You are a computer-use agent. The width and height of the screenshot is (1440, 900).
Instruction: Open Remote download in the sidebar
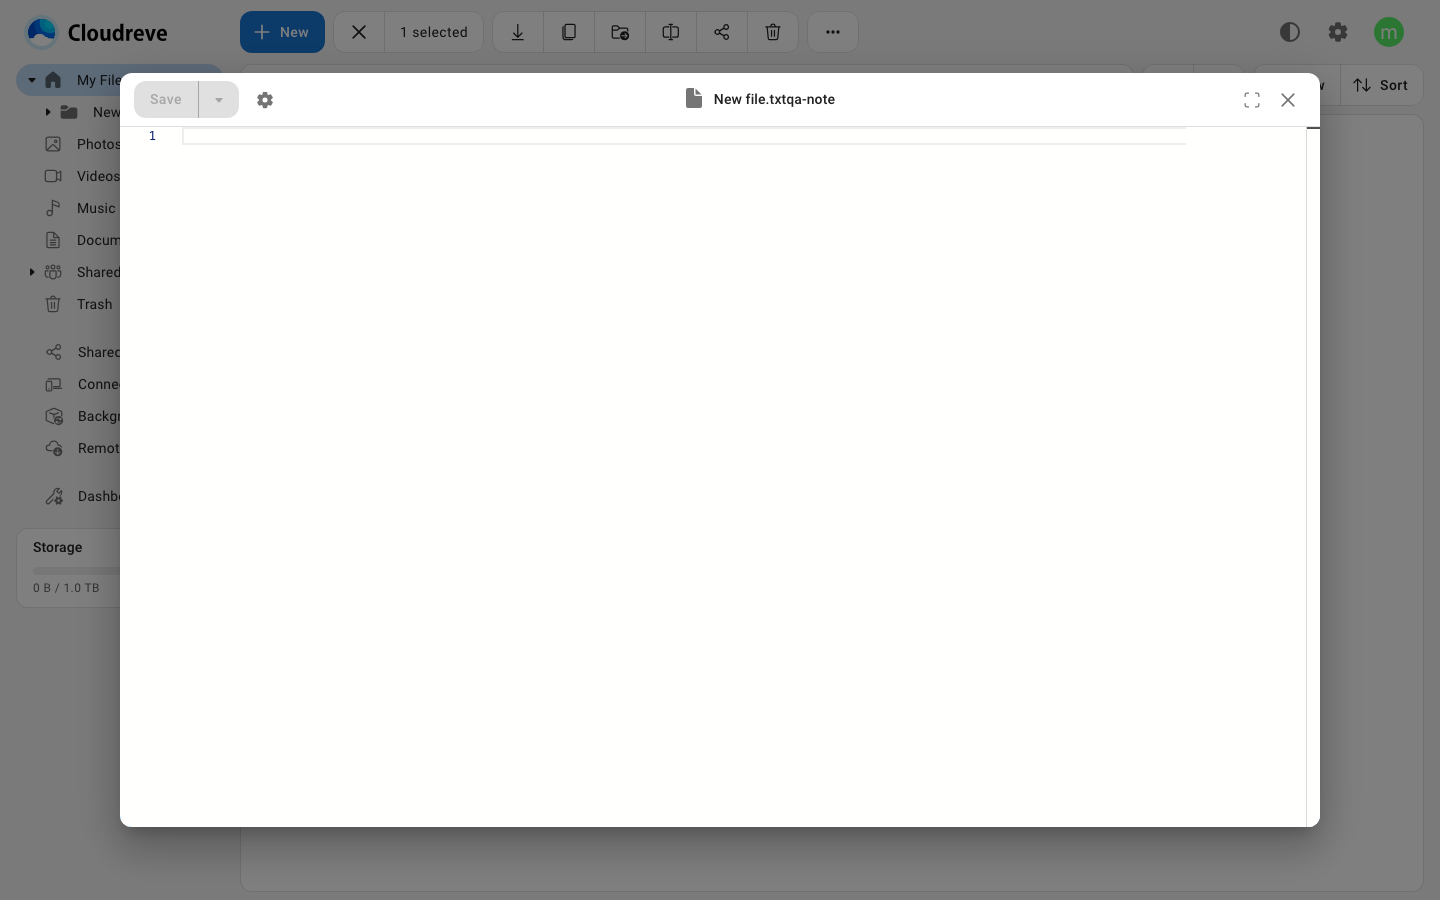point(70,448)
